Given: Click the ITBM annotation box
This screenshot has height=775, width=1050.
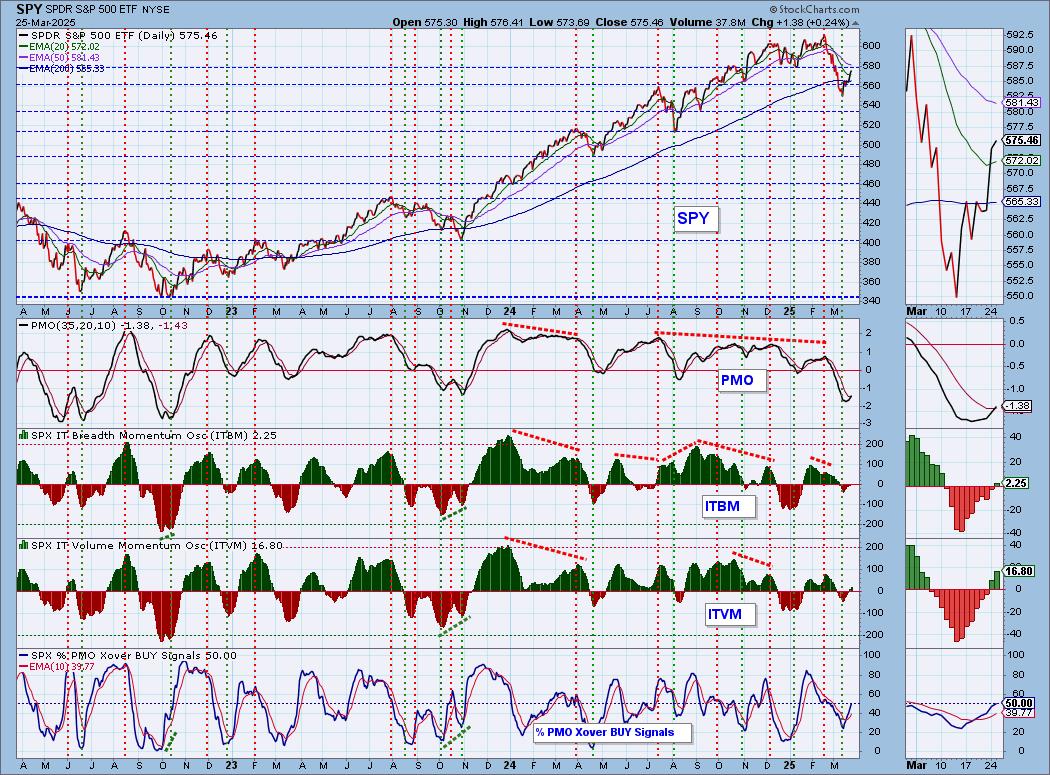Looking at the screenshot, I should [x=727, y=506].
